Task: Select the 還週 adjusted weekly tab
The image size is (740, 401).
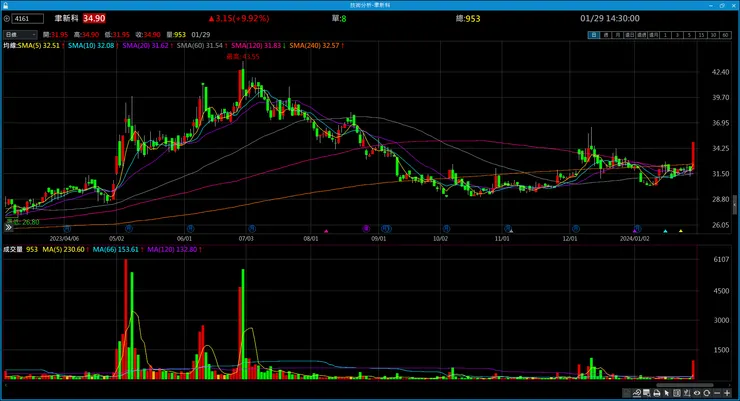Action: [x=641, y=35]
